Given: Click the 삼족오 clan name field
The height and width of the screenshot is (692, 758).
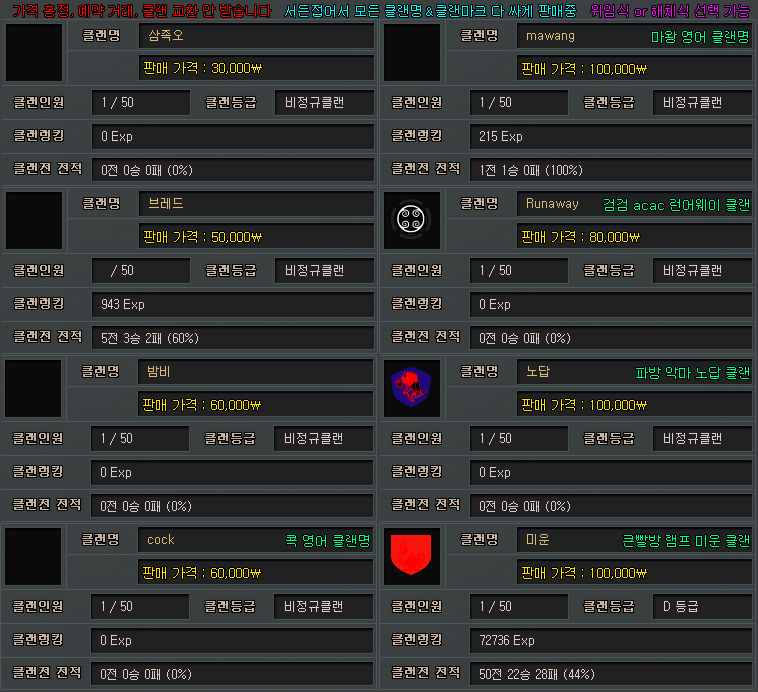Looking at the screenshot, I should point(255,35).
